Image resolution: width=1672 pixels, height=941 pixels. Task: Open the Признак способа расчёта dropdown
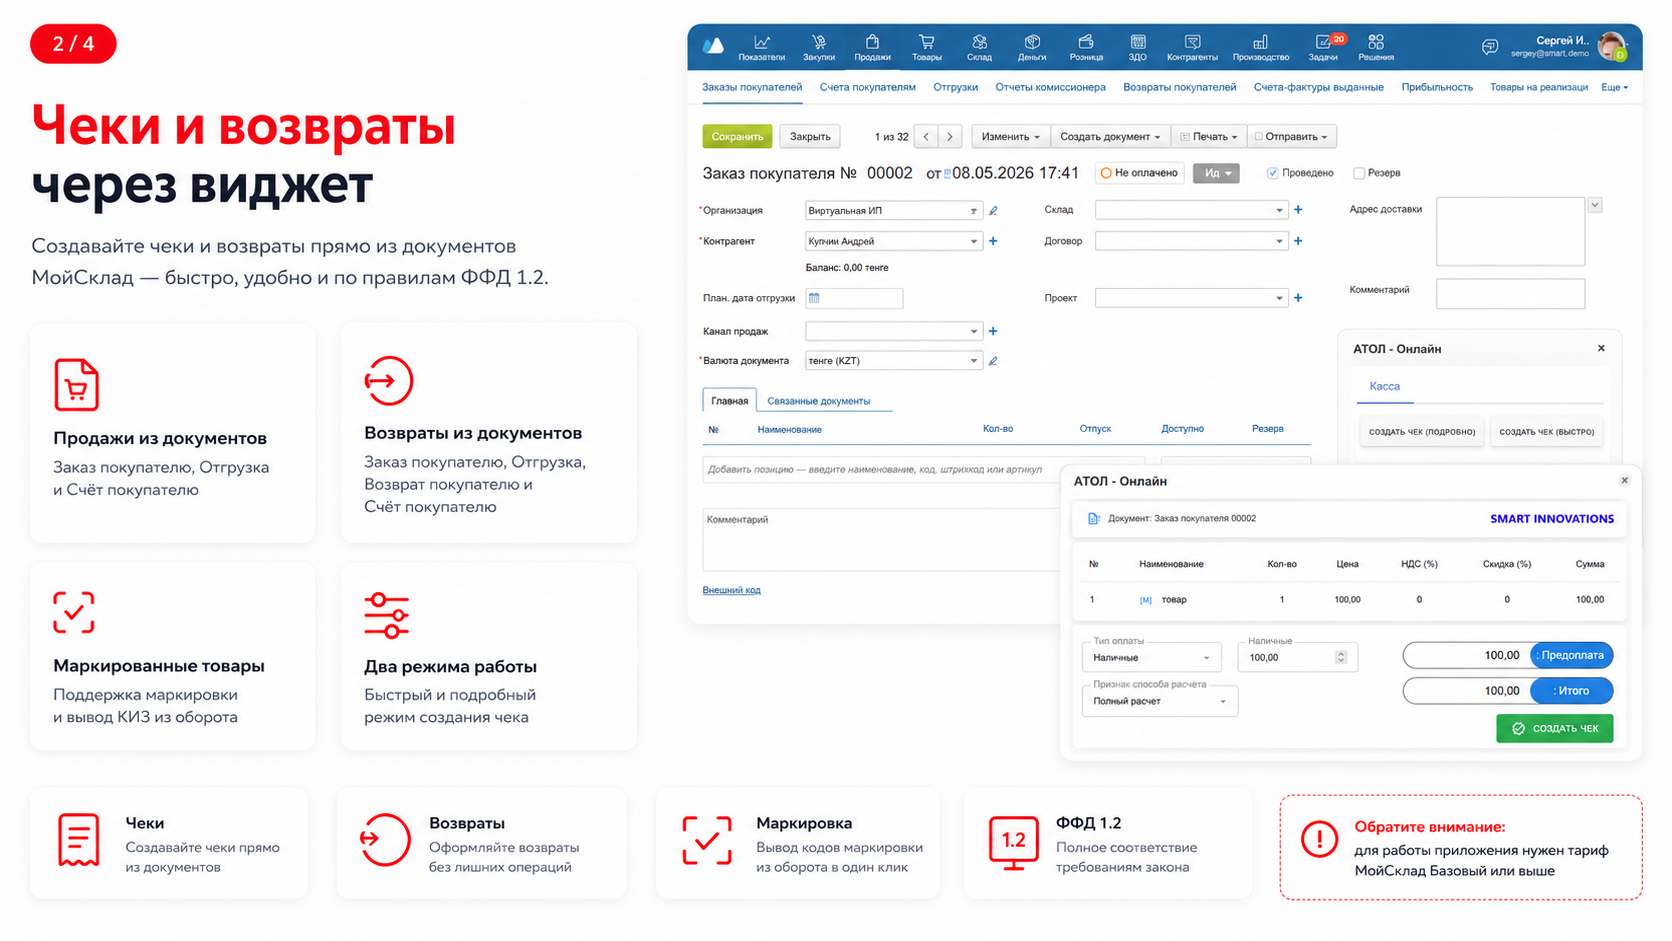point(1160,701)
